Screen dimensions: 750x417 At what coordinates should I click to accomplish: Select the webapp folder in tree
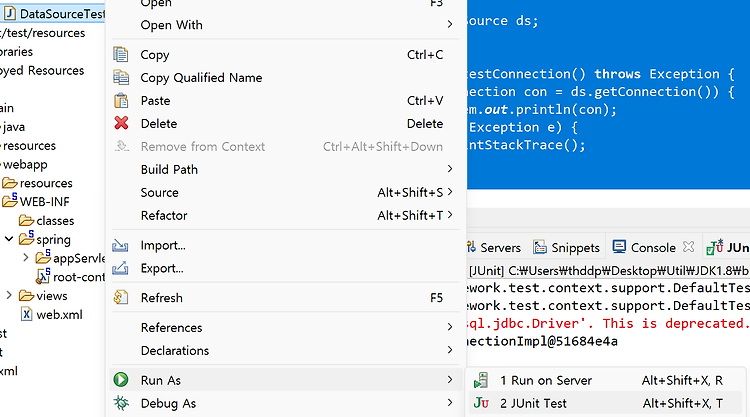click(25, 165)
